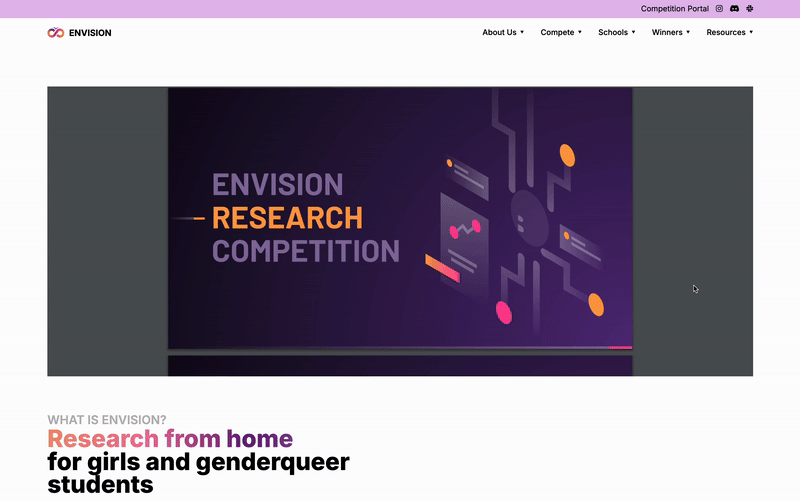Open the Competition Portal link

click(x=674, y=9)
